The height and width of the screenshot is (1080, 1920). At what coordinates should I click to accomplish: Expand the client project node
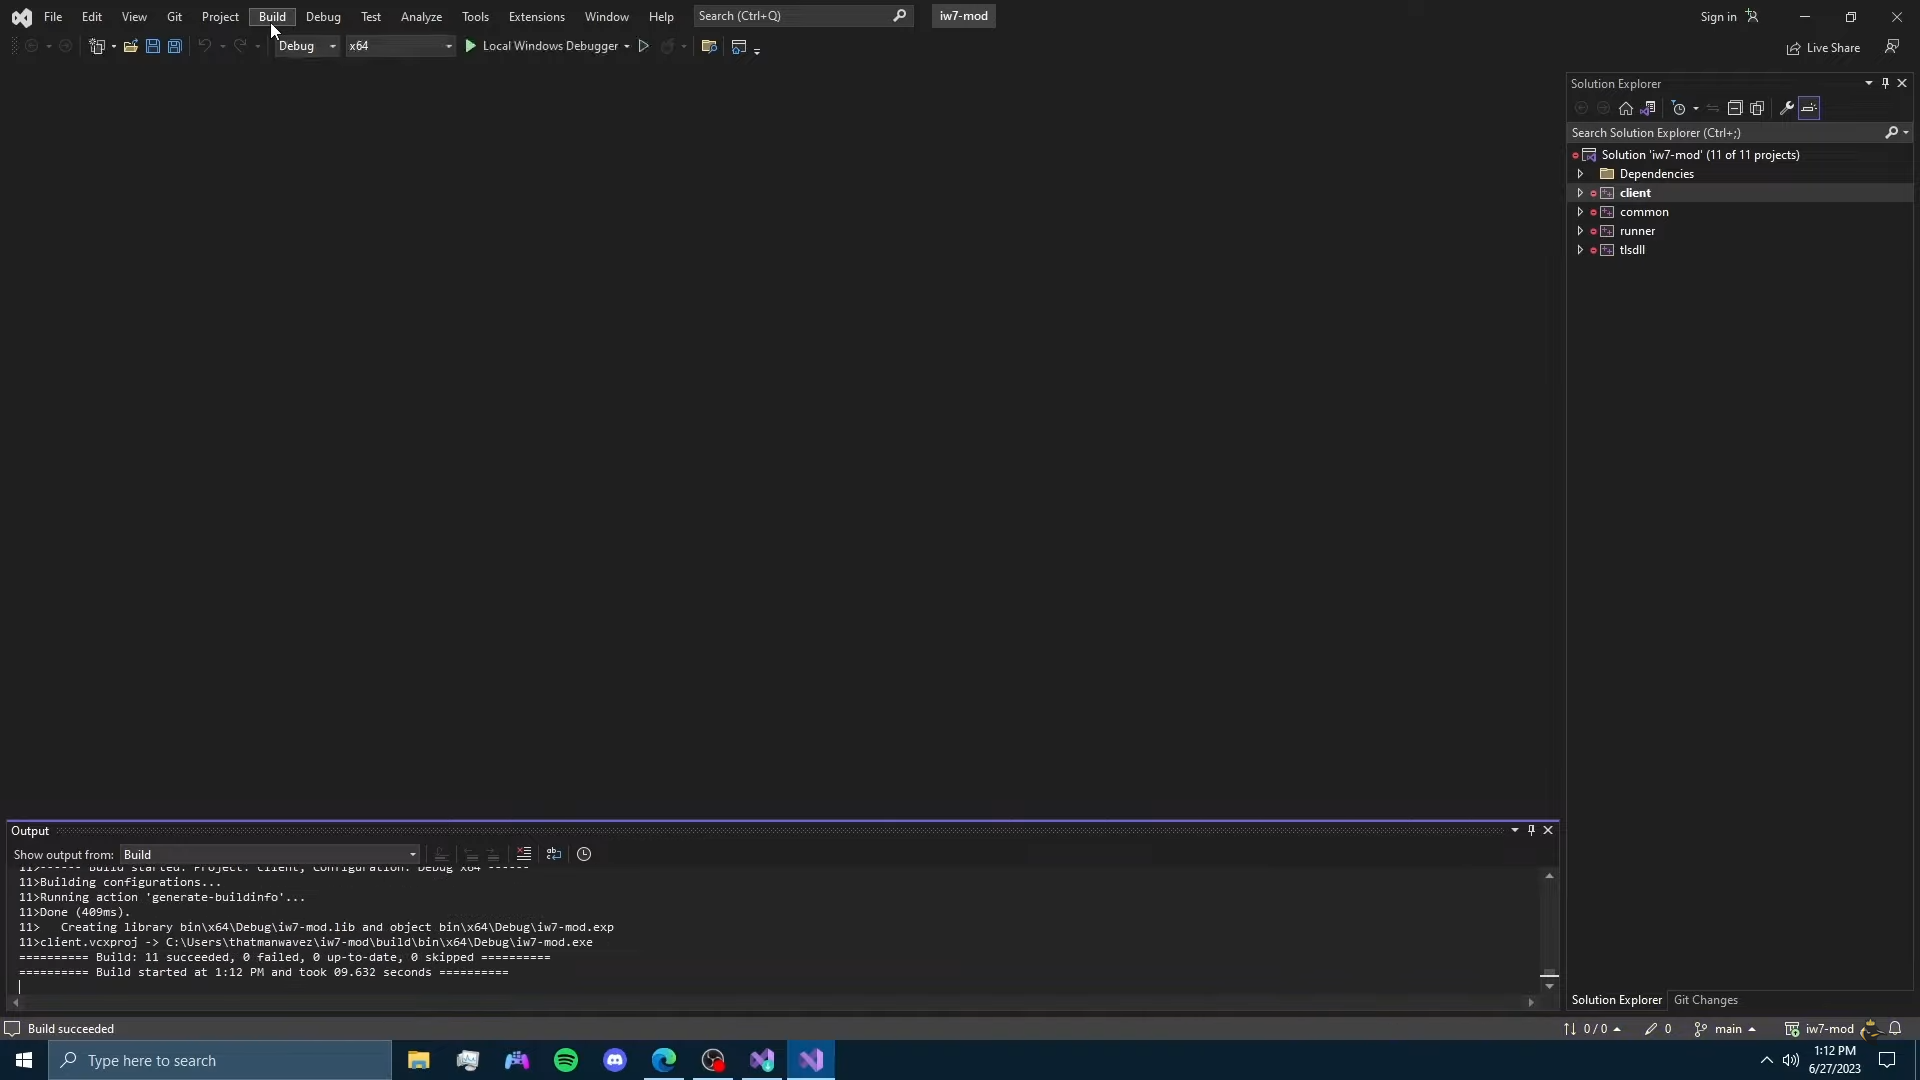(x=1580, y=193)
